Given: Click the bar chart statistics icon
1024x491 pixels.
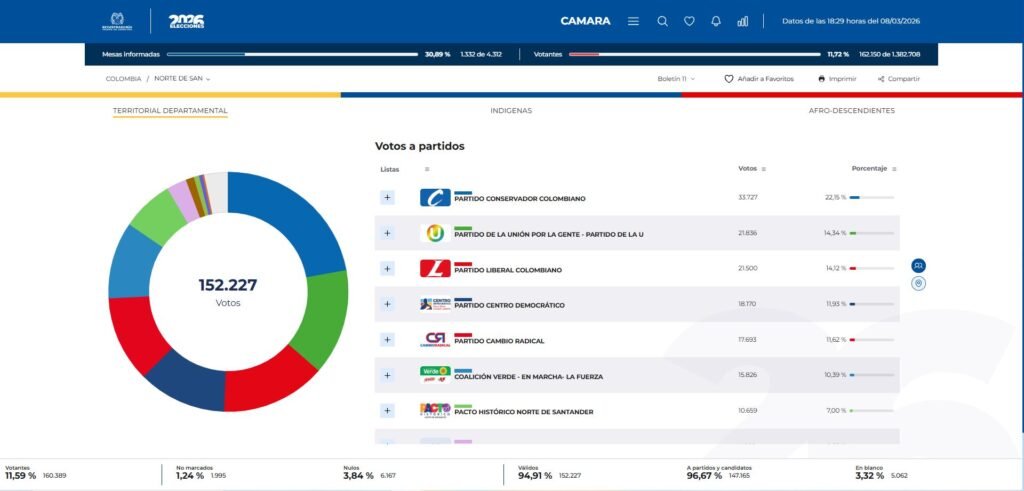Looking at the screenshot, I should coord(743,21).
